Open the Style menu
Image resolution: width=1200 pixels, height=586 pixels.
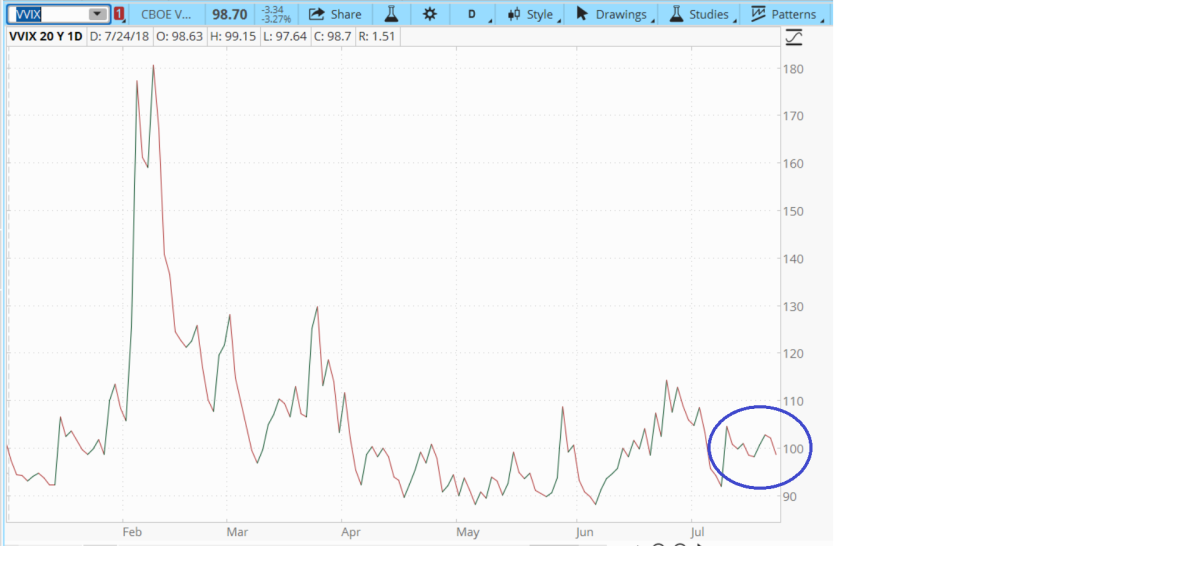click(531, 14)
